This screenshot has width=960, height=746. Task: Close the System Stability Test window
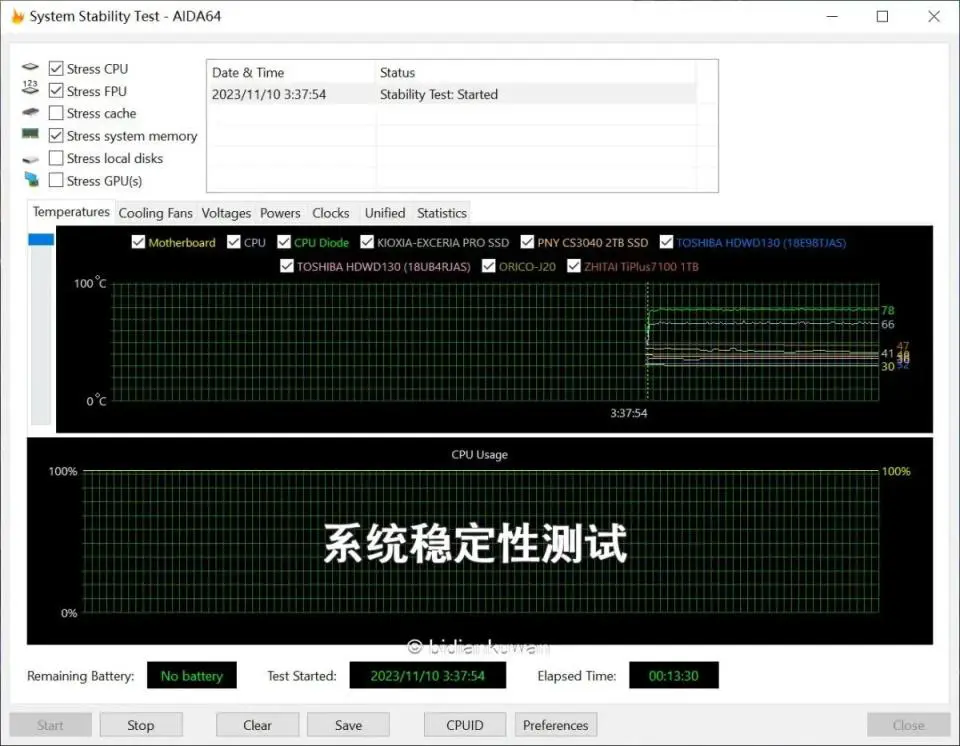pos(934,17)
